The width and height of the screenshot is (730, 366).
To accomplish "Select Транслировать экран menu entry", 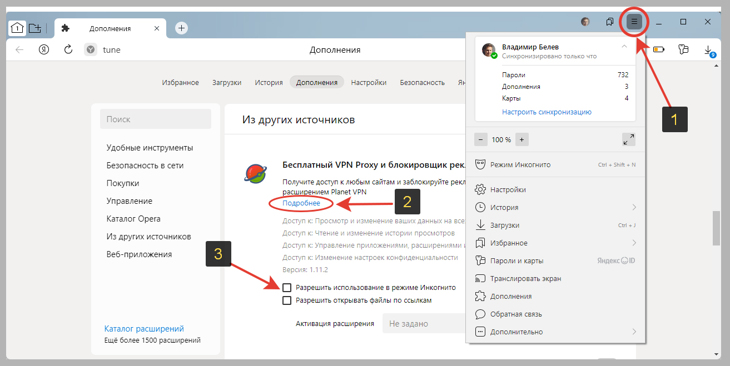I will click(555, 278).
